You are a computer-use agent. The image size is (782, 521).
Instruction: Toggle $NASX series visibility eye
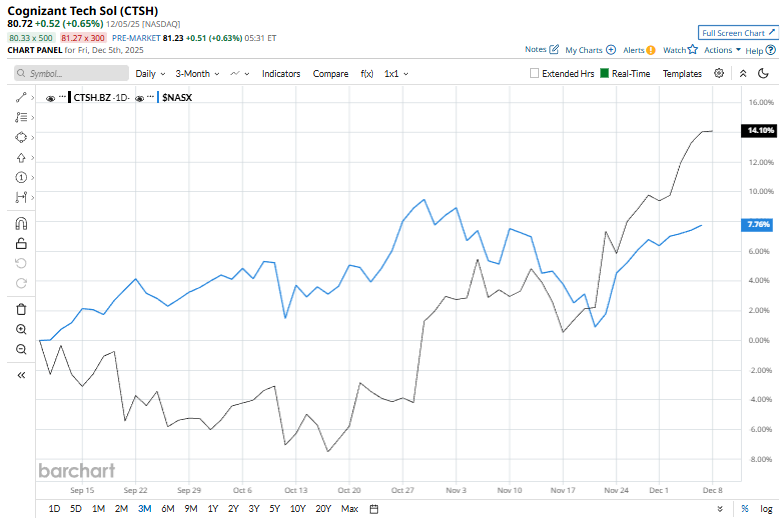[x=140, y=98]
